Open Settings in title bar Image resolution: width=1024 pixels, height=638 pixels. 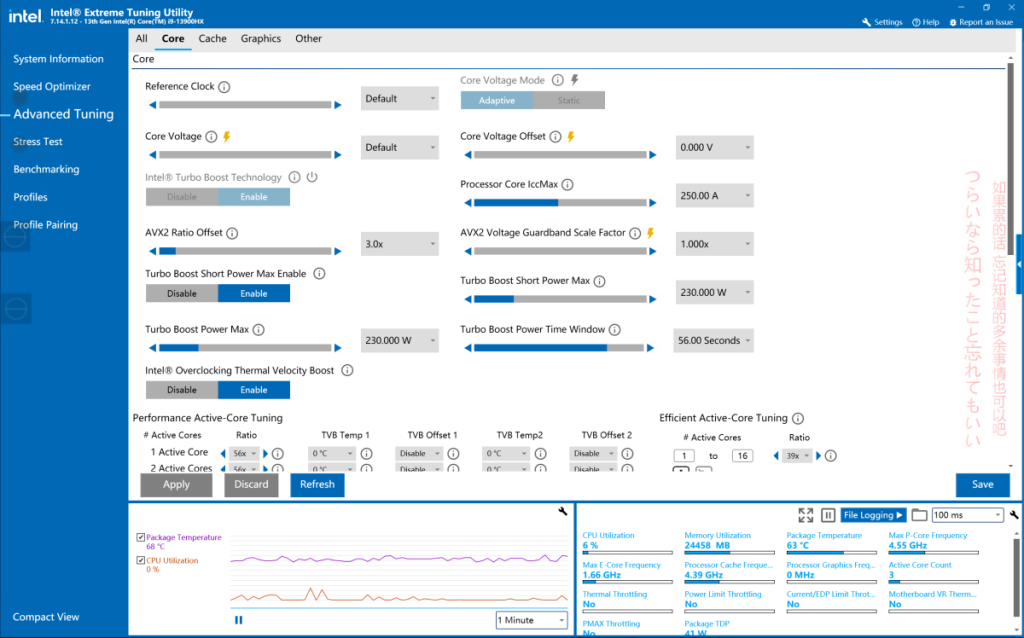coord(882,22)
